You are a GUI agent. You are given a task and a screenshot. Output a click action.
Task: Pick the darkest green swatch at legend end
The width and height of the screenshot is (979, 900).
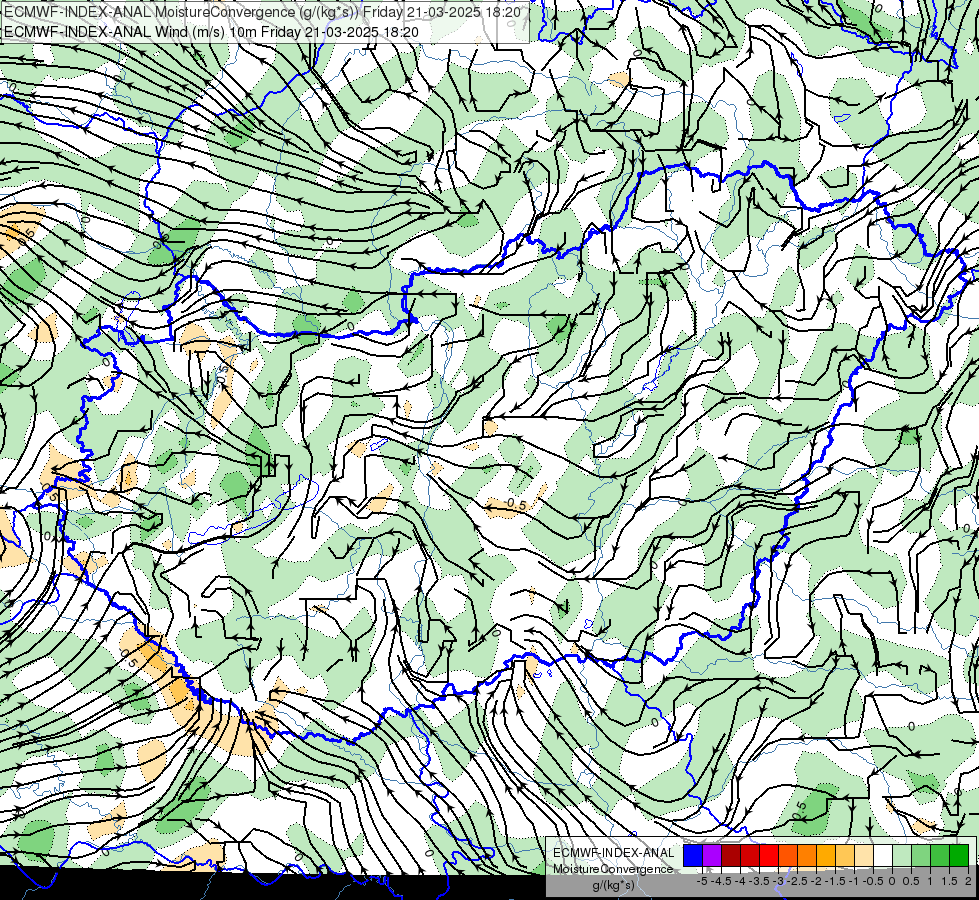click(959, 856)
